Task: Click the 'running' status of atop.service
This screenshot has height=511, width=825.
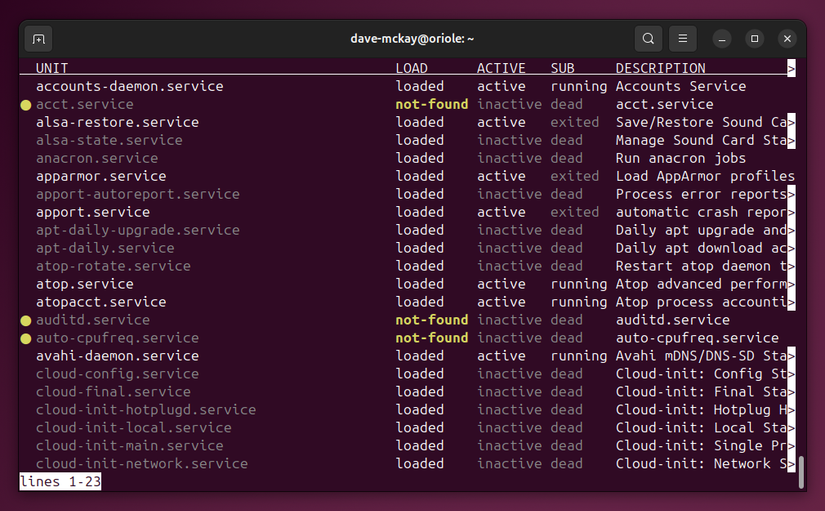Action: pyautogui.click(x=578, y=284)
